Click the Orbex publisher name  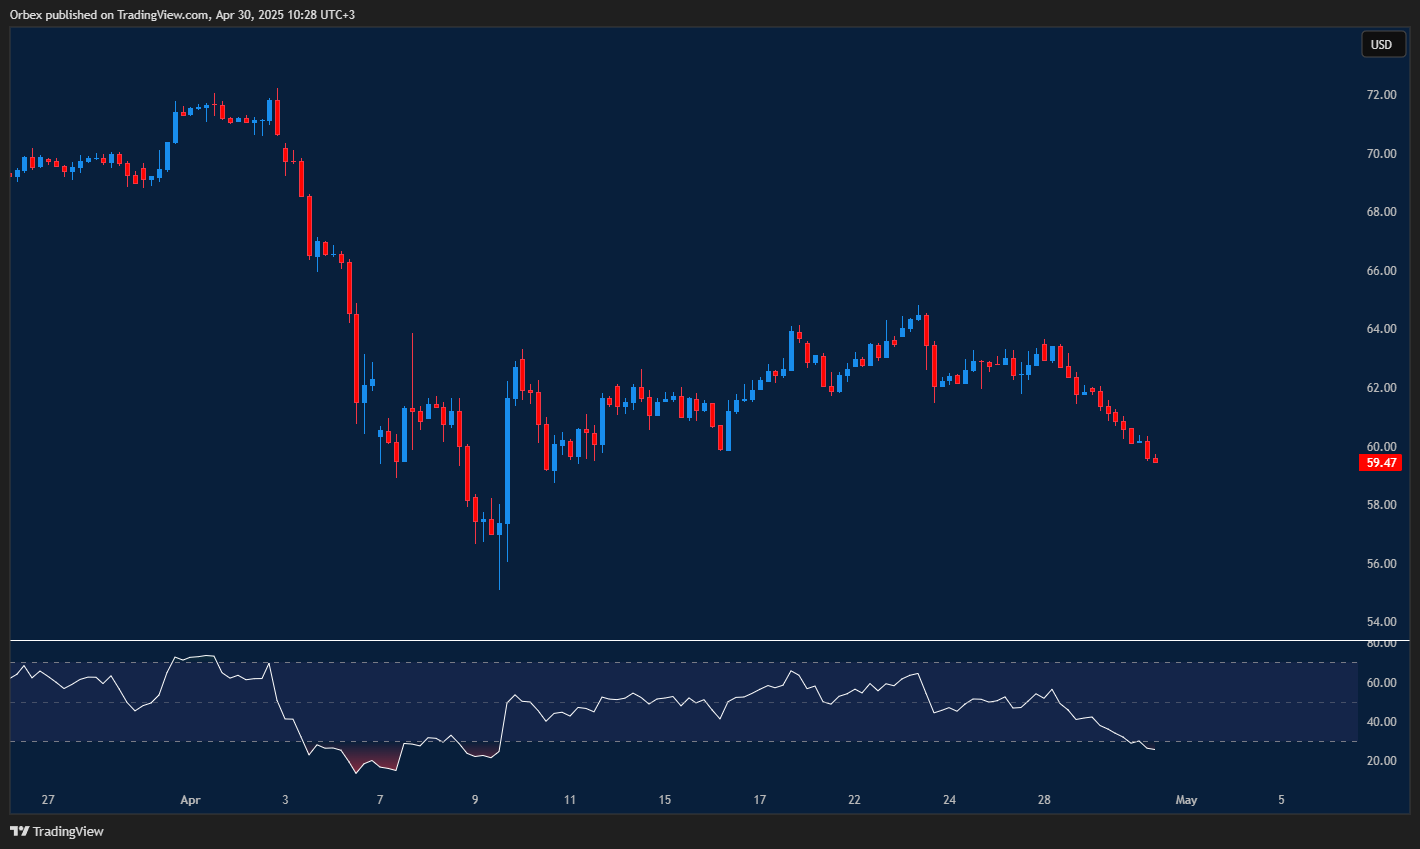click(x=24, y=15)
